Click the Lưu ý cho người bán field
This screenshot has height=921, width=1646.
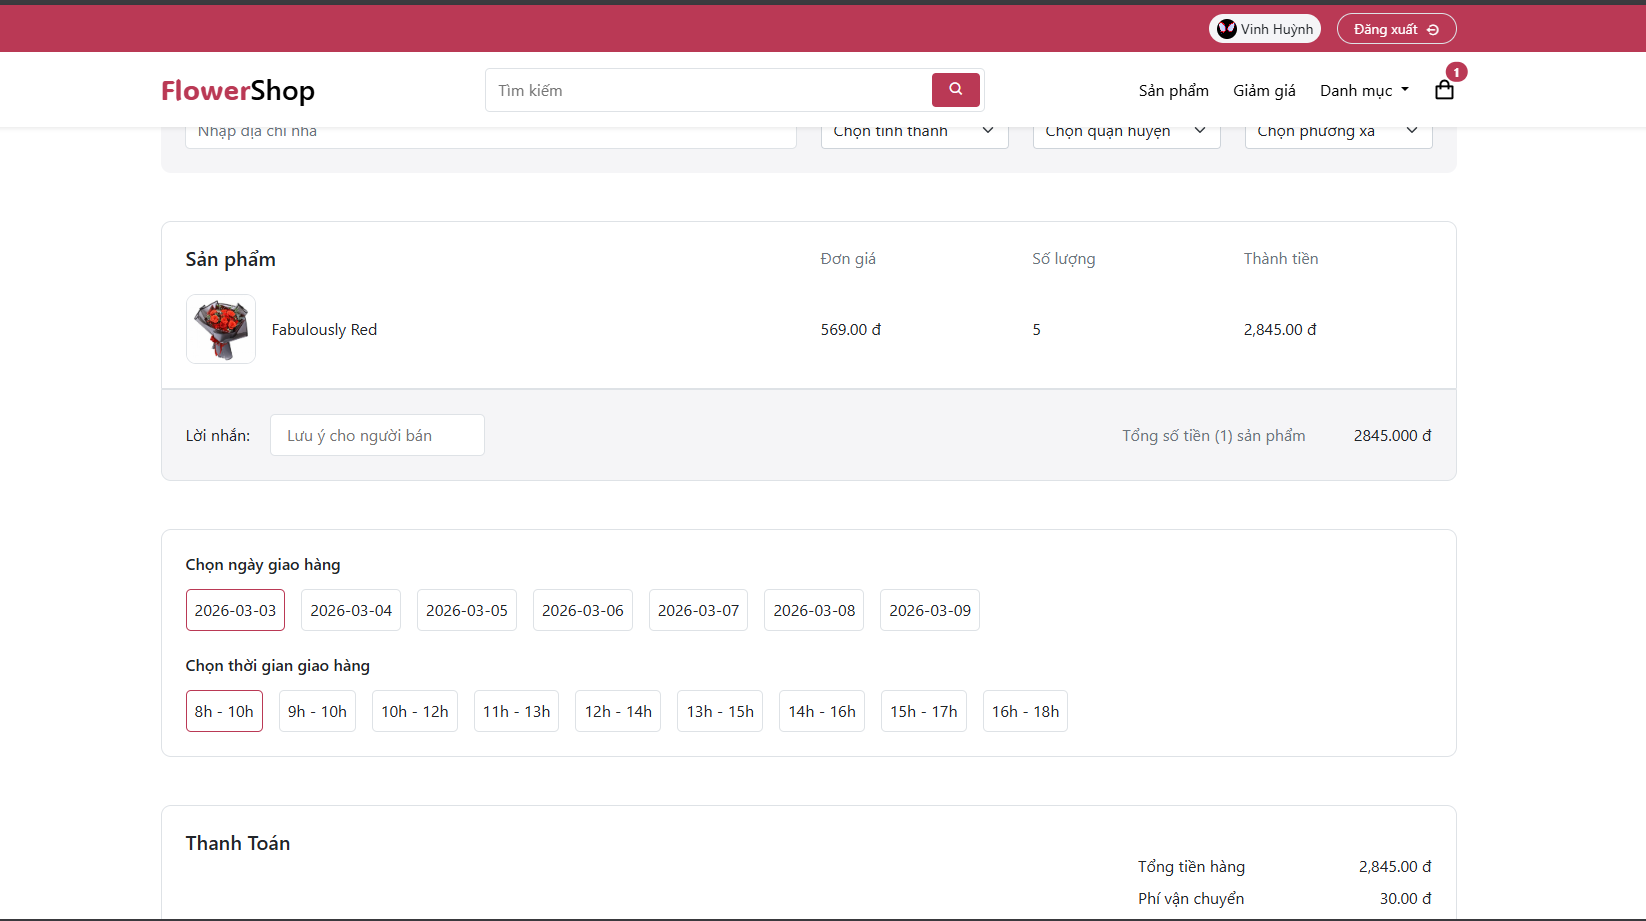pos(377,436)
